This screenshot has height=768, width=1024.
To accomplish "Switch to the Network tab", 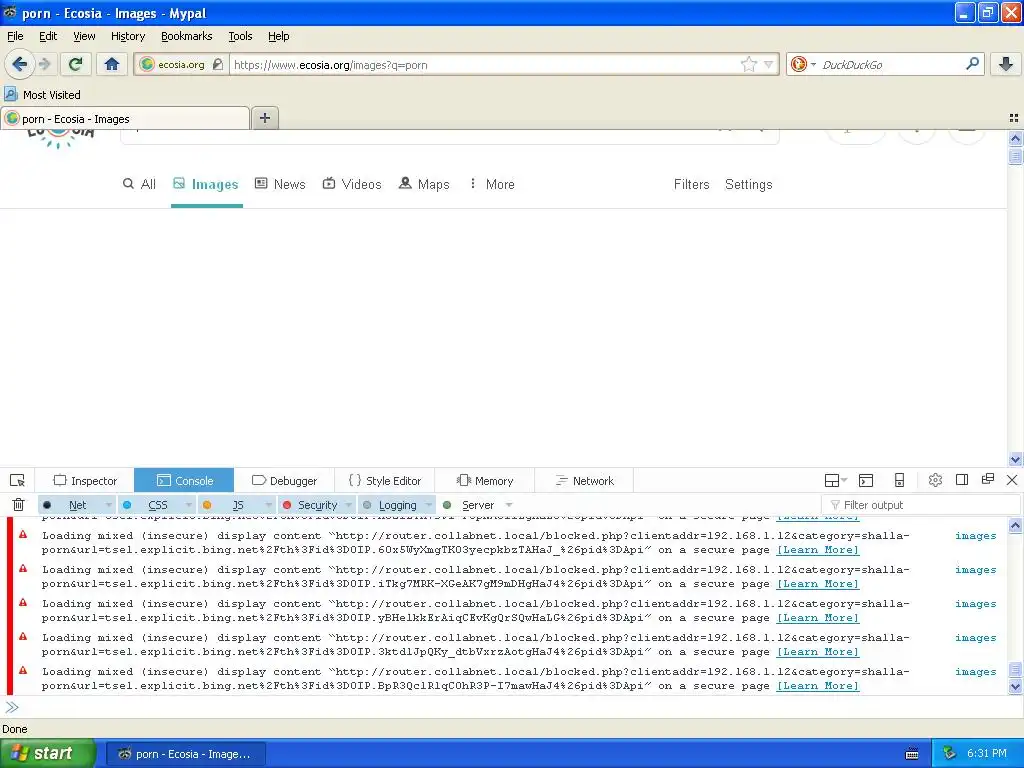I will point(584,481).
